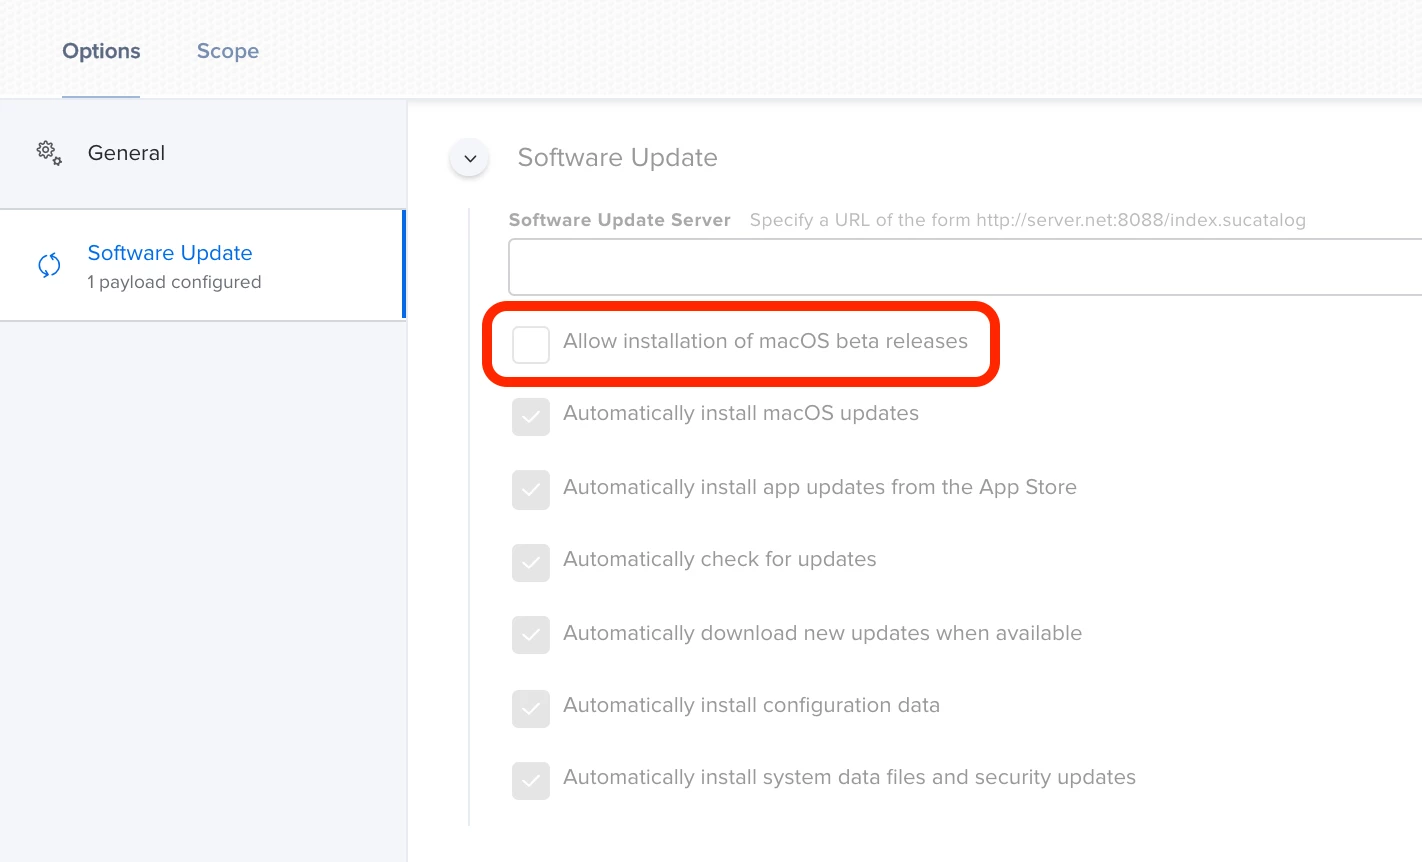Select the General sidebar item

[203, 154]
